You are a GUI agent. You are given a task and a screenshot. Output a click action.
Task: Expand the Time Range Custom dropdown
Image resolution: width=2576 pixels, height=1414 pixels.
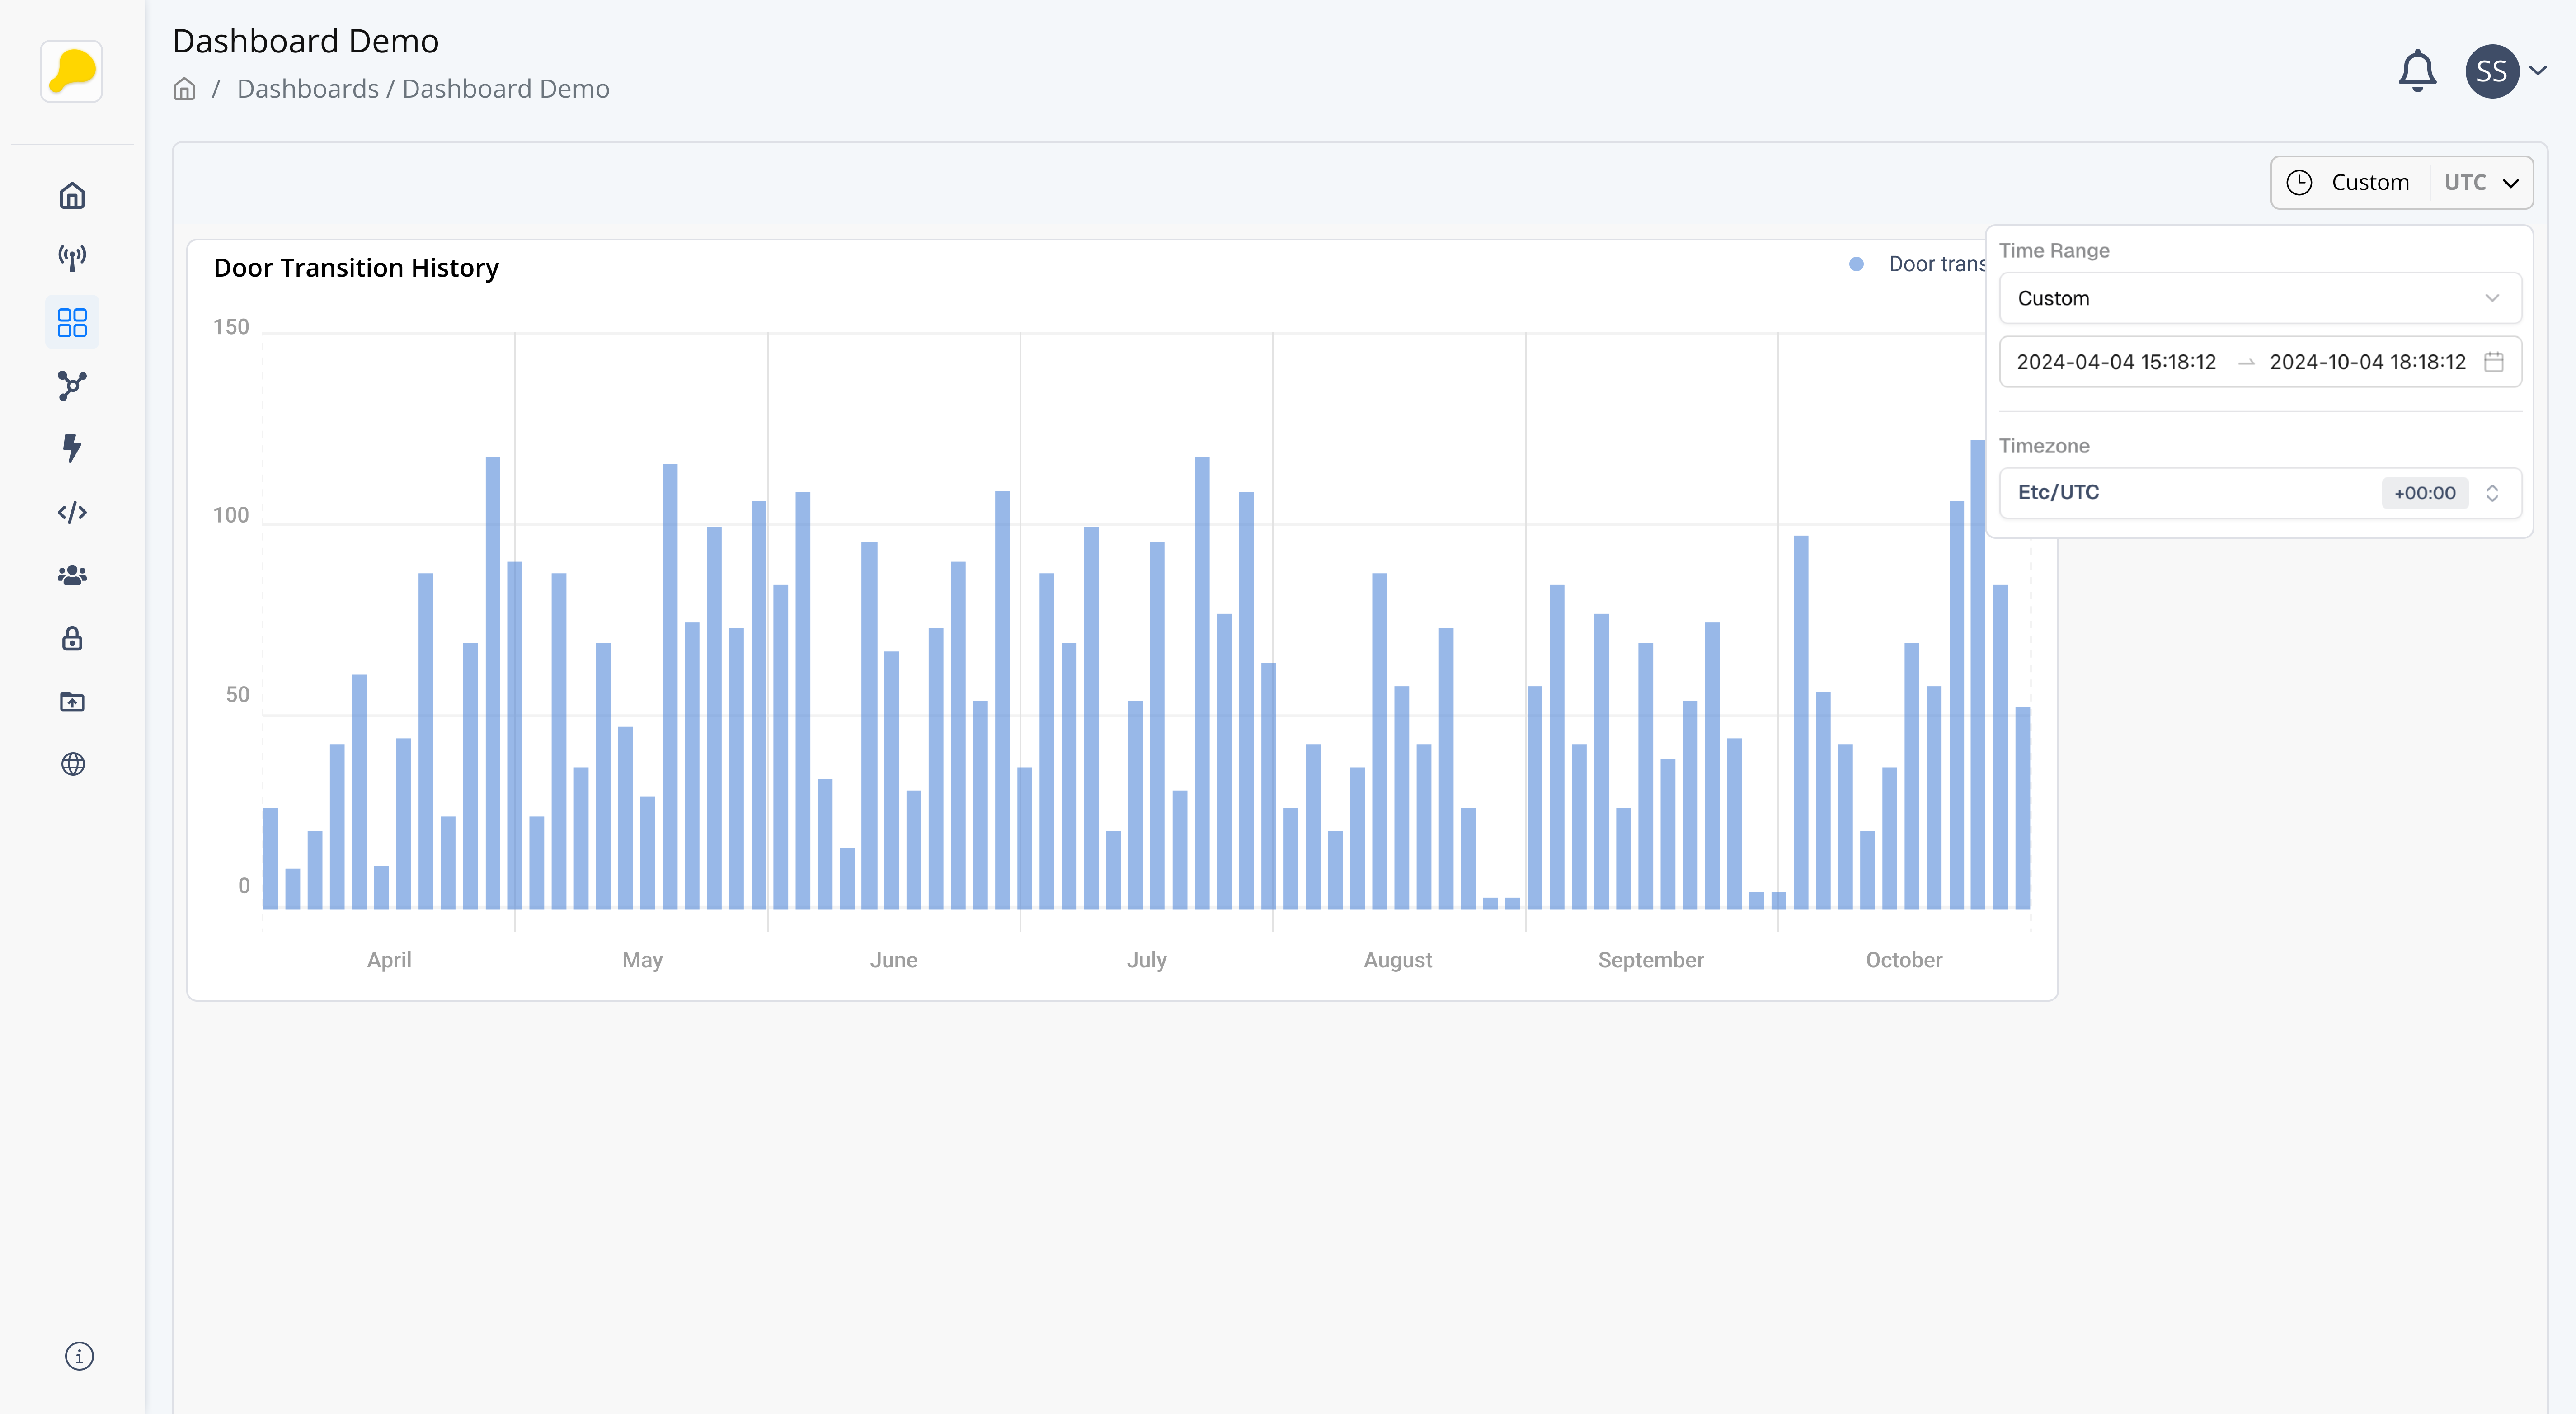(x=2259, y=298)
